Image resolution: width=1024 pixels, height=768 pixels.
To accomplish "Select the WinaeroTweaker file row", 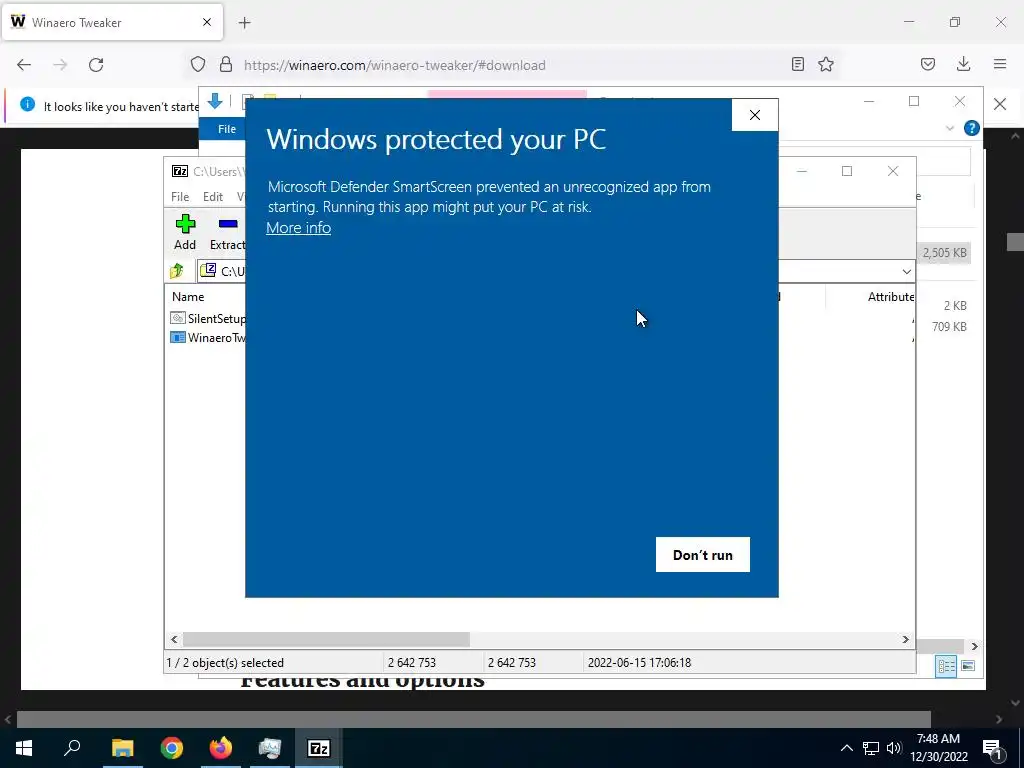I will tap(208, 338).
